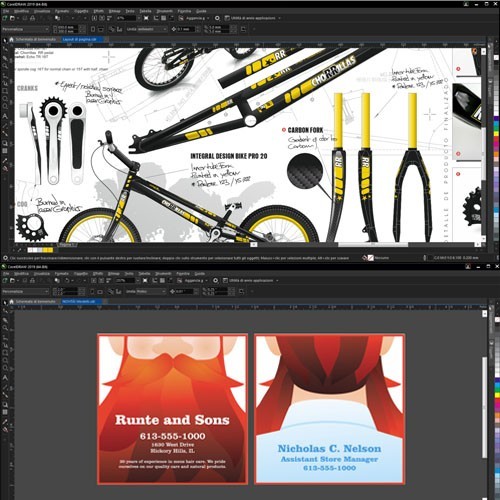Screen dimensions: 500x500
Task: Open Finestra menu in lower window
Action: pyautogui.click(x=183, y=273)
